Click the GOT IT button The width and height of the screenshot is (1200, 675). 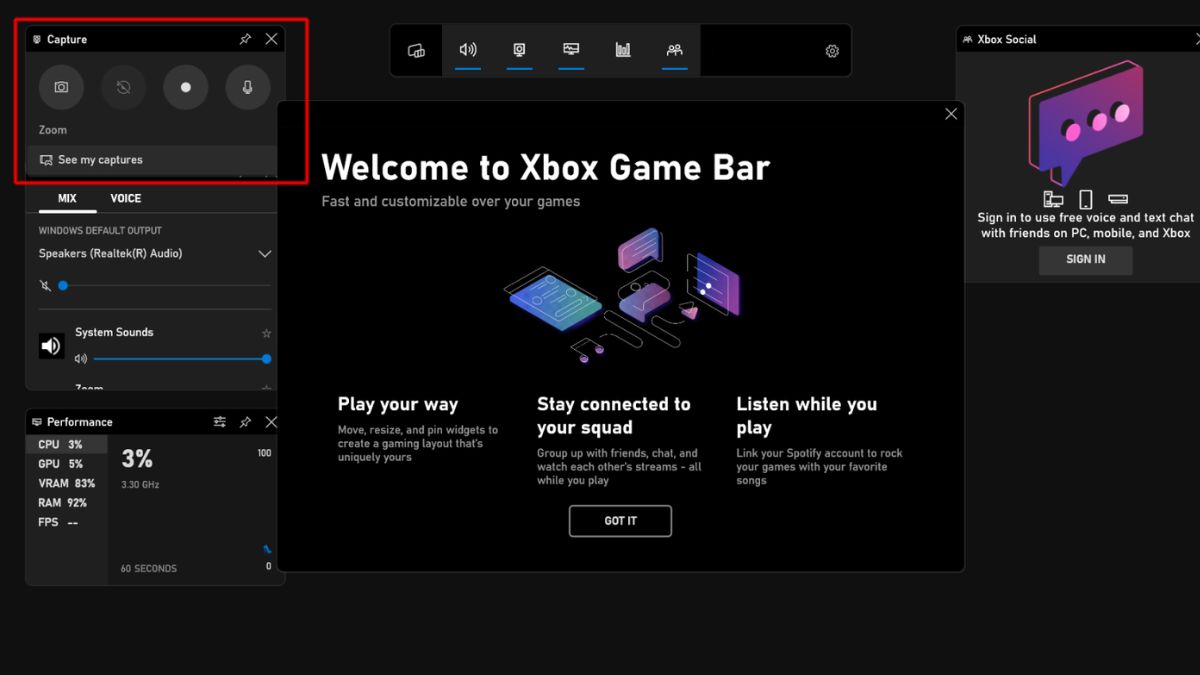[x=620, y=521]
